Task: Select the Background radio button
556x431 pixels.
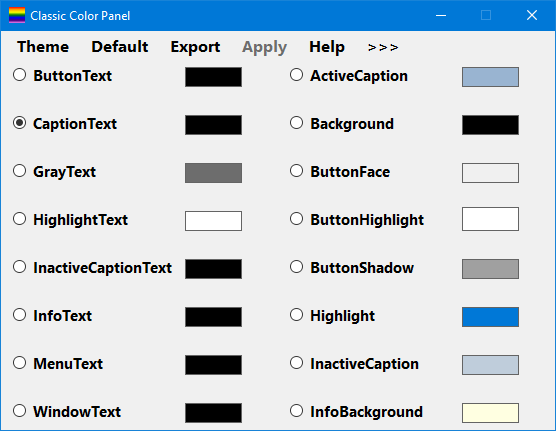Action: click(x=296, y=123)
